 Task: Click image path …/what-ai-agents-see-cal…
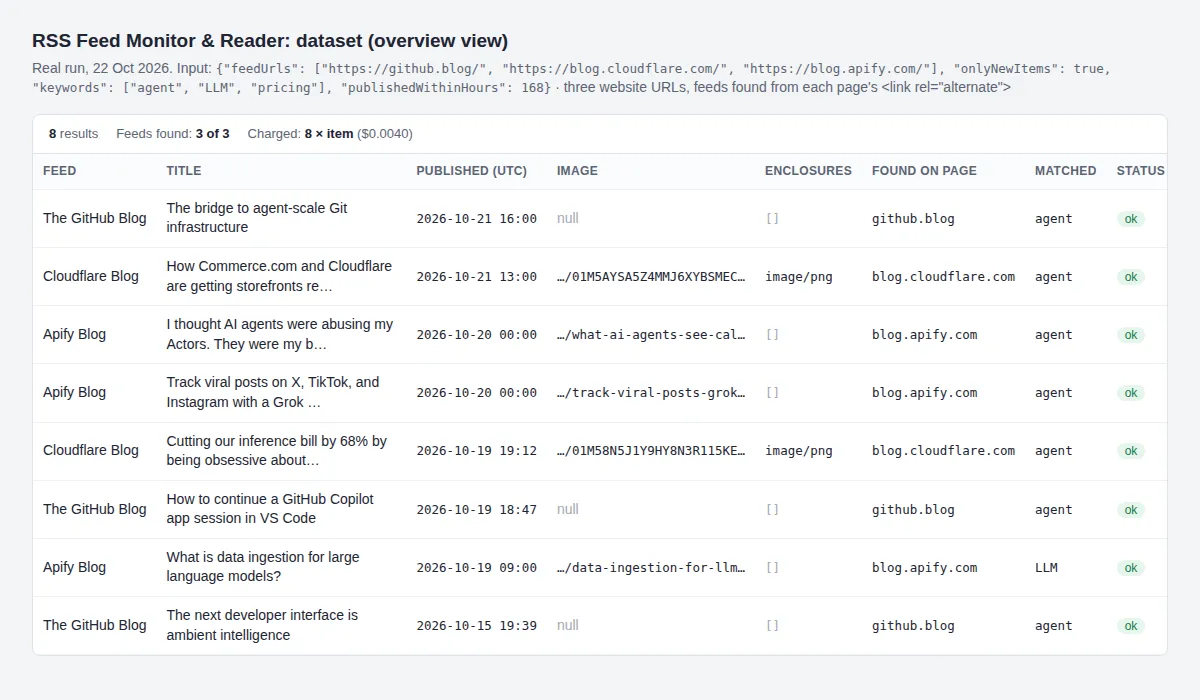pyautogui.click(x=651, y=335)
